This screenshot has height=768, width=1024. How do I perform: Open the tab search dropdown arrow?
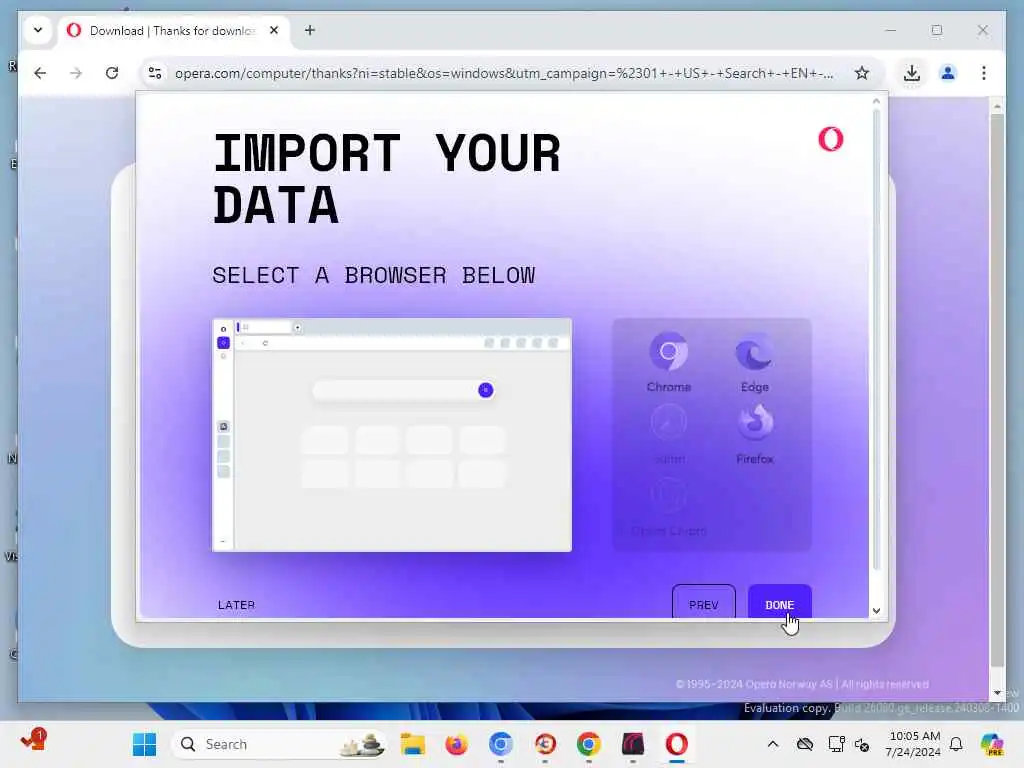[38, 30]
